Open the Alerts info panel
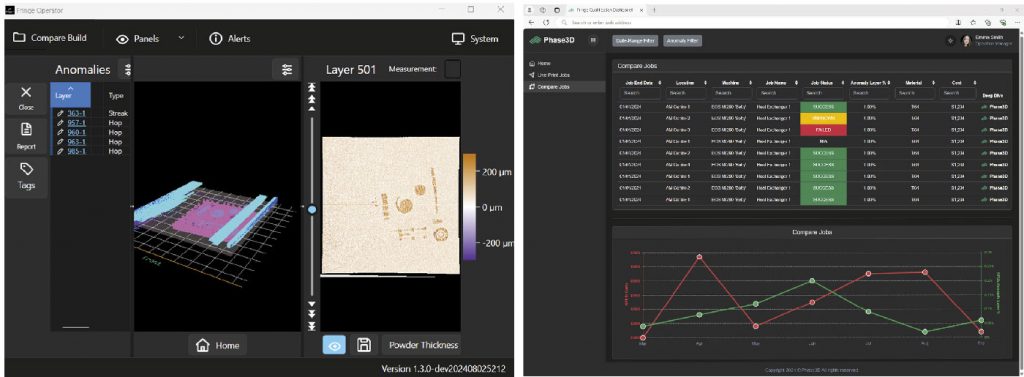Image resolution: width=1024 pixels, height=377 pixels. click(230, 39)
